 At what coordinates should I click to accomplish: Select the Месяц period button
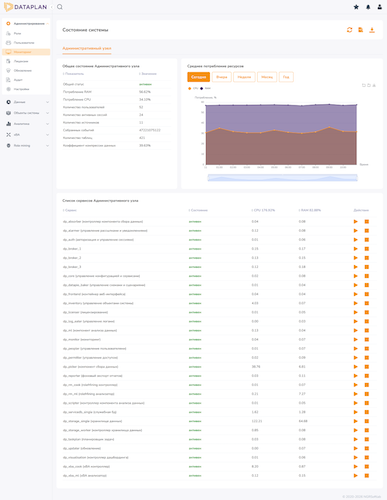[267, 77]
